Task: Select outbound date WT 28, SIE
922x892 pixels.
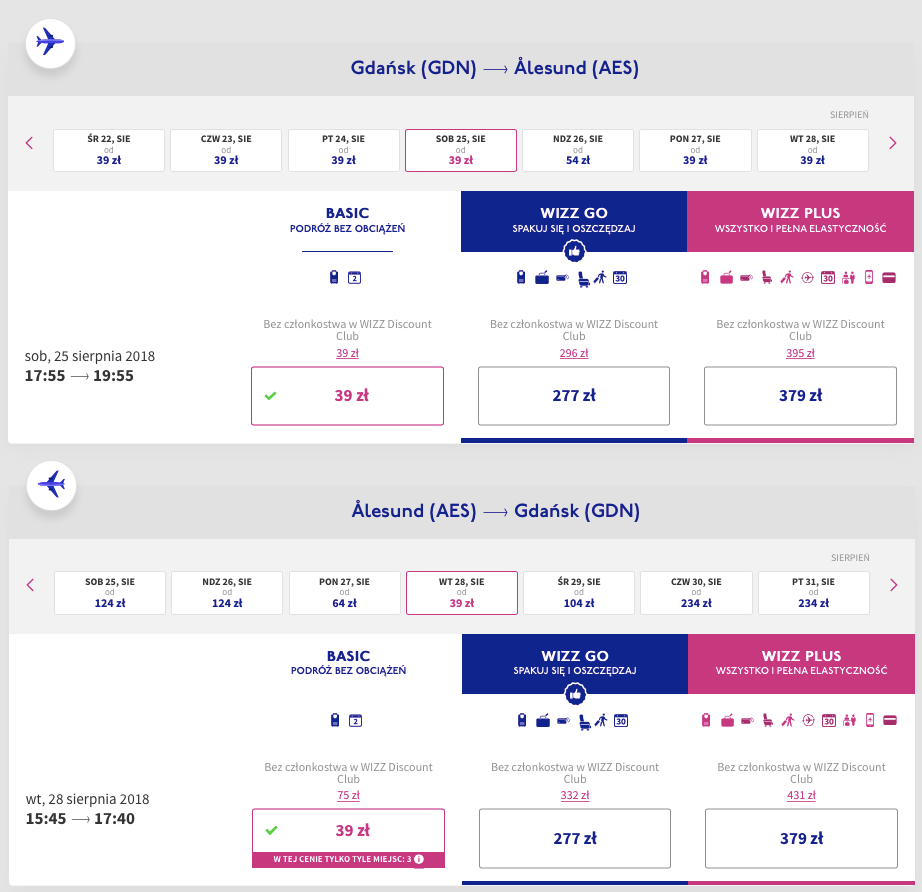Action: point(813,151)
